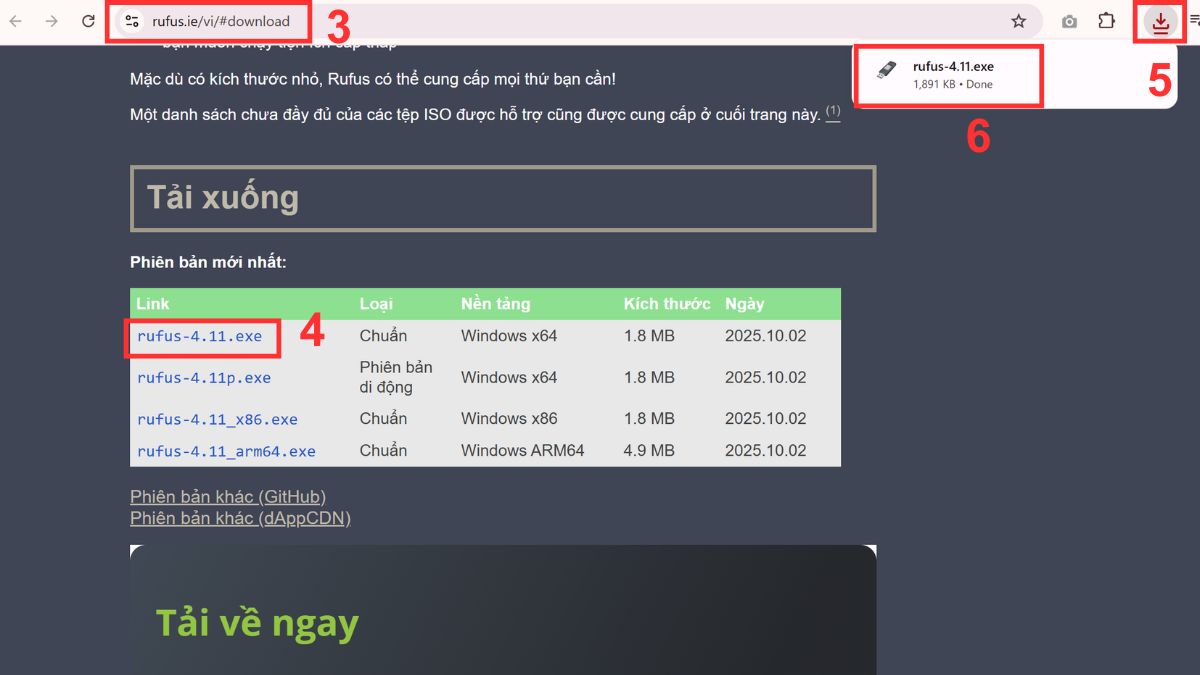Open Phiên bản khác (GitHub) link
The image size is (1200, 675).
(228, 497)
